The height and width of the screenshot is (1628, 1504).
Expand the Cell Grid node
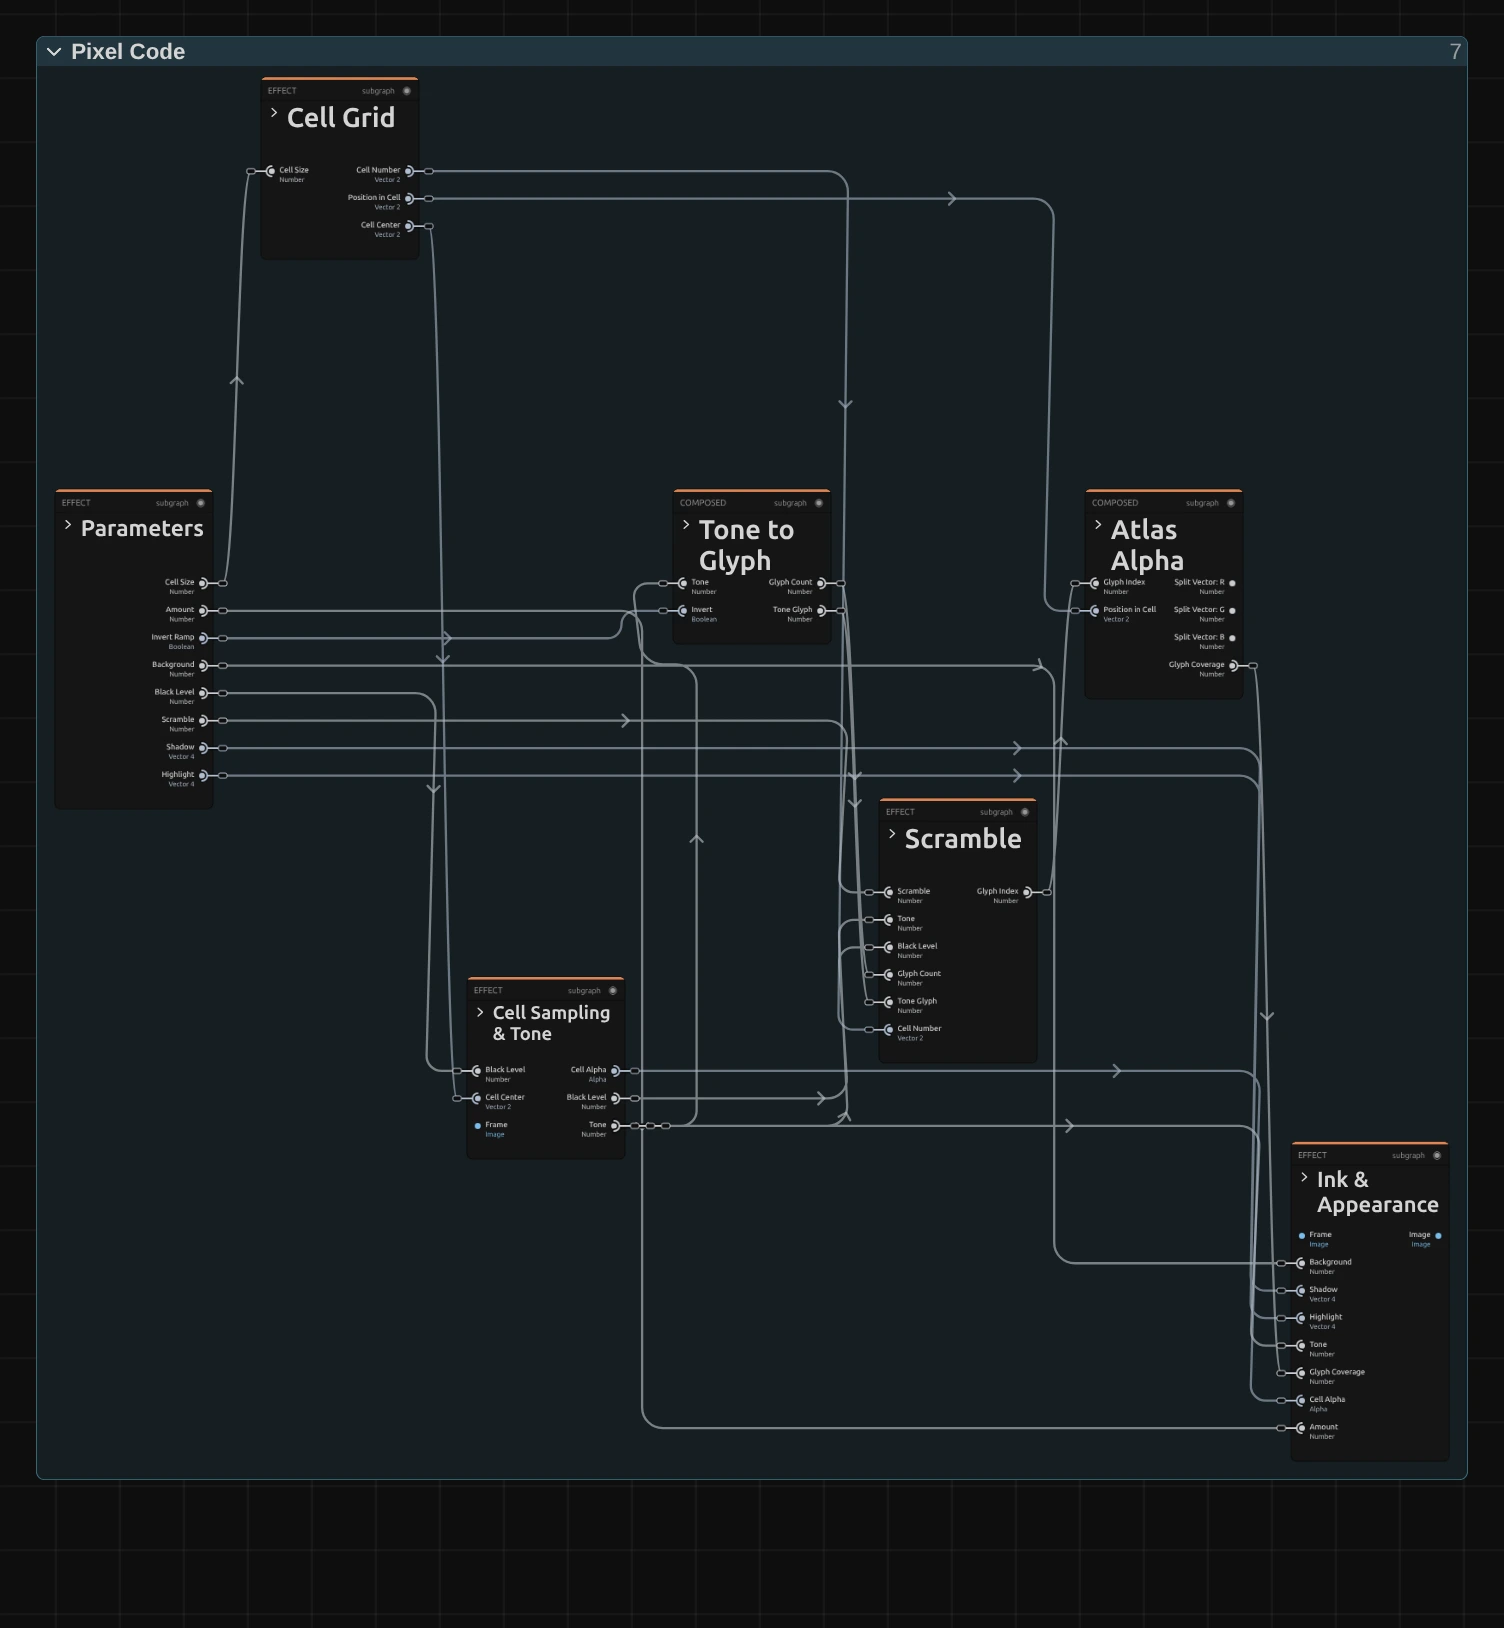(x=274, y=113)
